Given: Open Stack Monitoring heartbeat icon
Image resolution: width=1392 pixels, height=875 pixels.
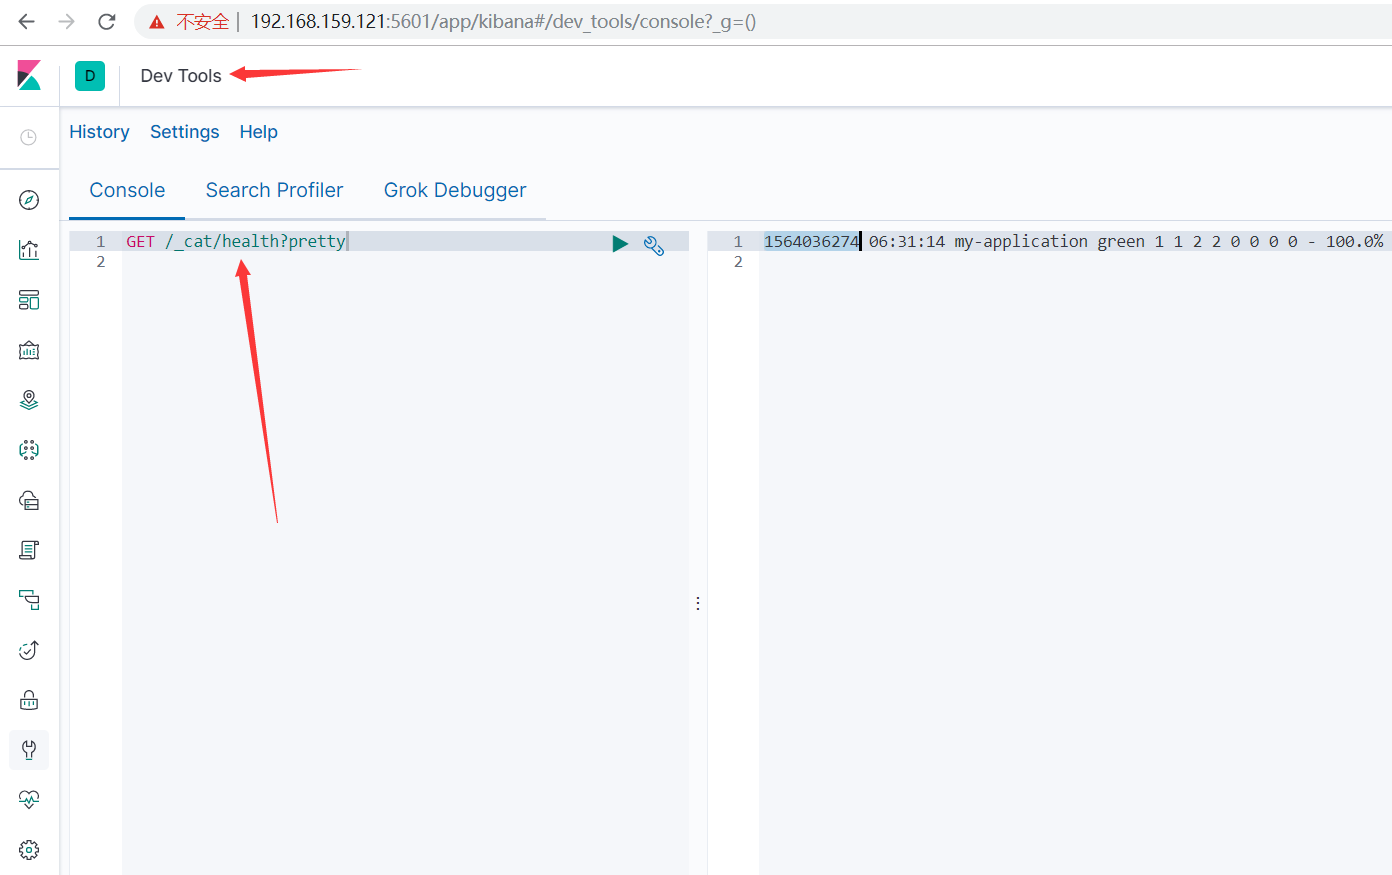Looking at the screenshot, I should click(29, 799).
